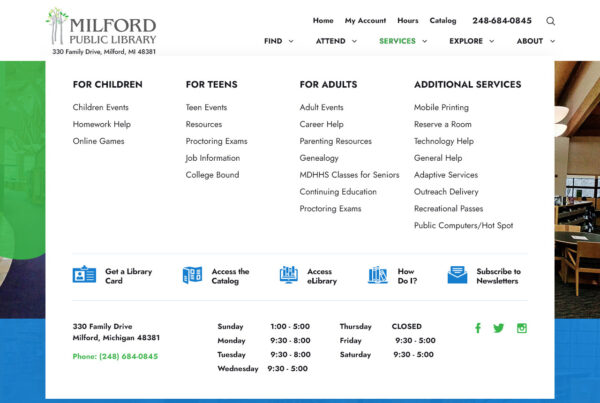The height and width of the screenshot is (403, 600).
Task: Click How Do I? text
Action: pyautogui.click(x=407, y=276)
